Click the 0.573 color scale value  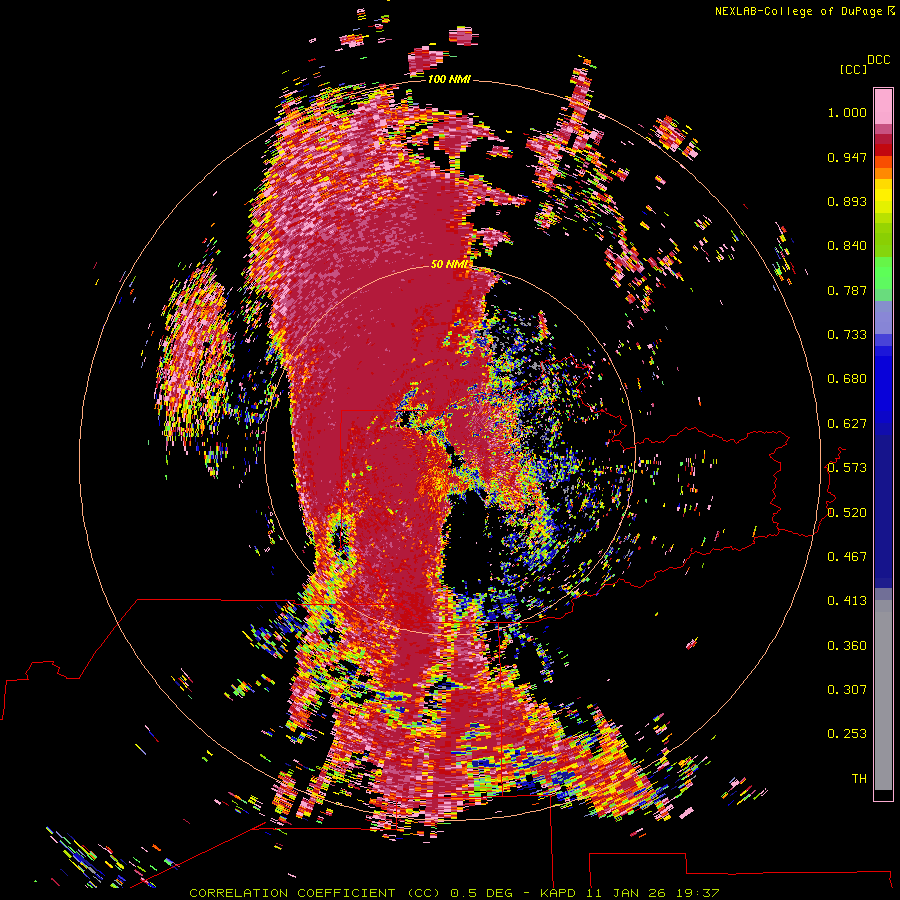coord(847,468)
